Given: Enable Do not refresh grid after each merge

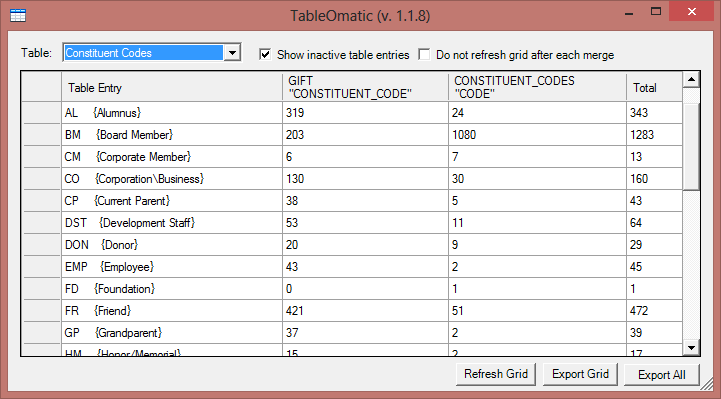Looking at the screenshot, I should click(x=424, y=55).
